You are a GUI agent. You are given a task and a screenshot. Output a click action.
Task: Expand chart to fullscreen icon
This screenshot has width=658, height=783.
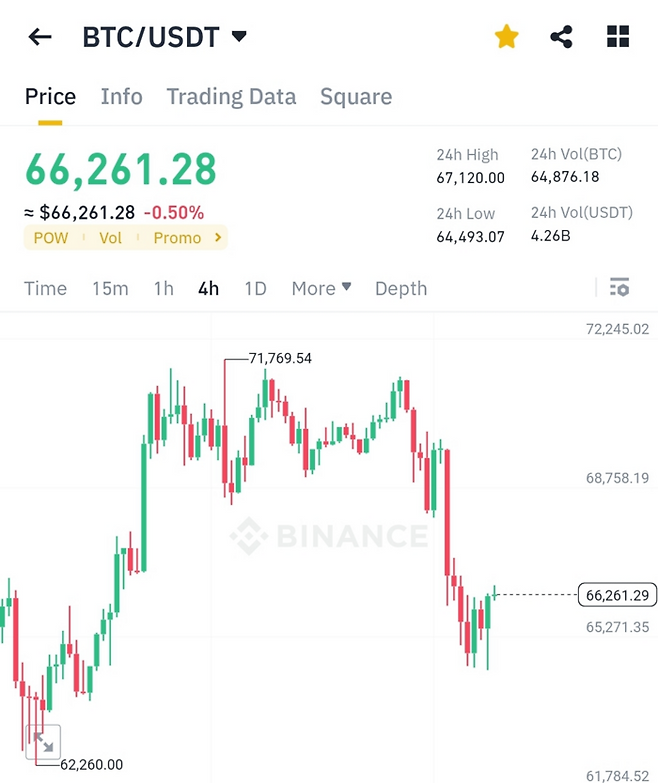click(43, 741)
